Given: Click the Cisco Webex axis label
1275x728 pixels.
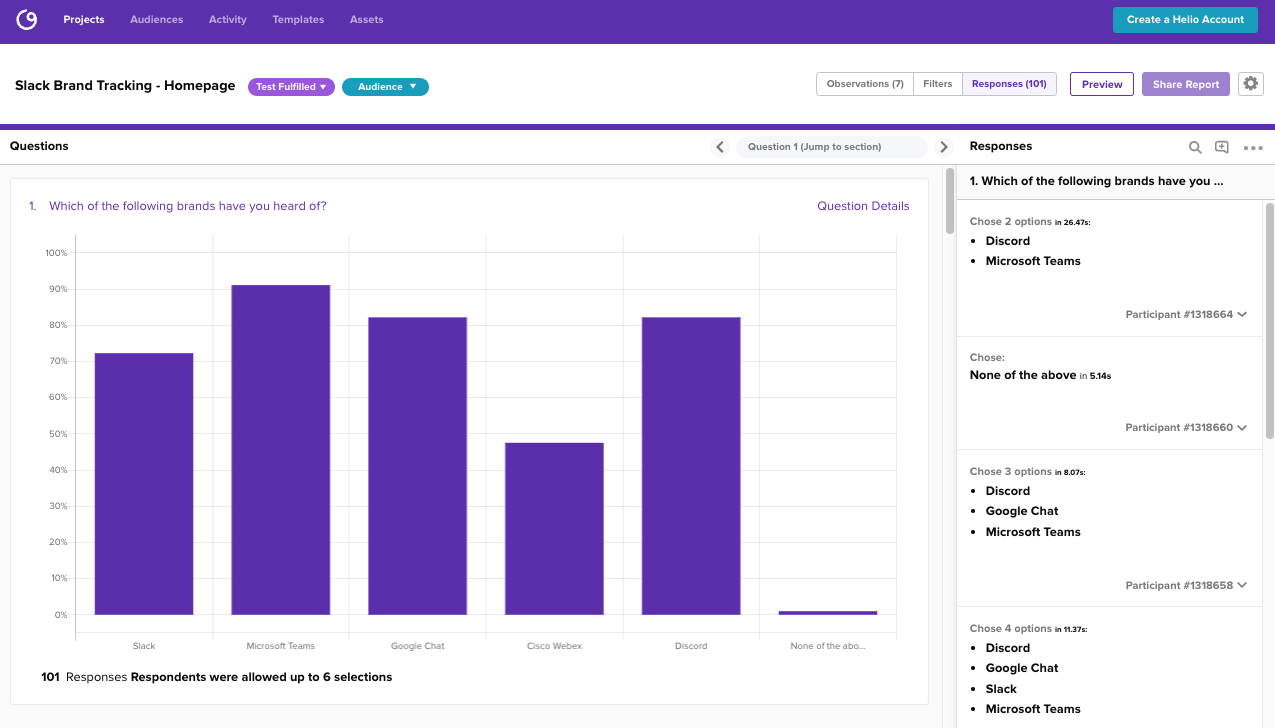Looking at the screenshot, I should point(554,646).
